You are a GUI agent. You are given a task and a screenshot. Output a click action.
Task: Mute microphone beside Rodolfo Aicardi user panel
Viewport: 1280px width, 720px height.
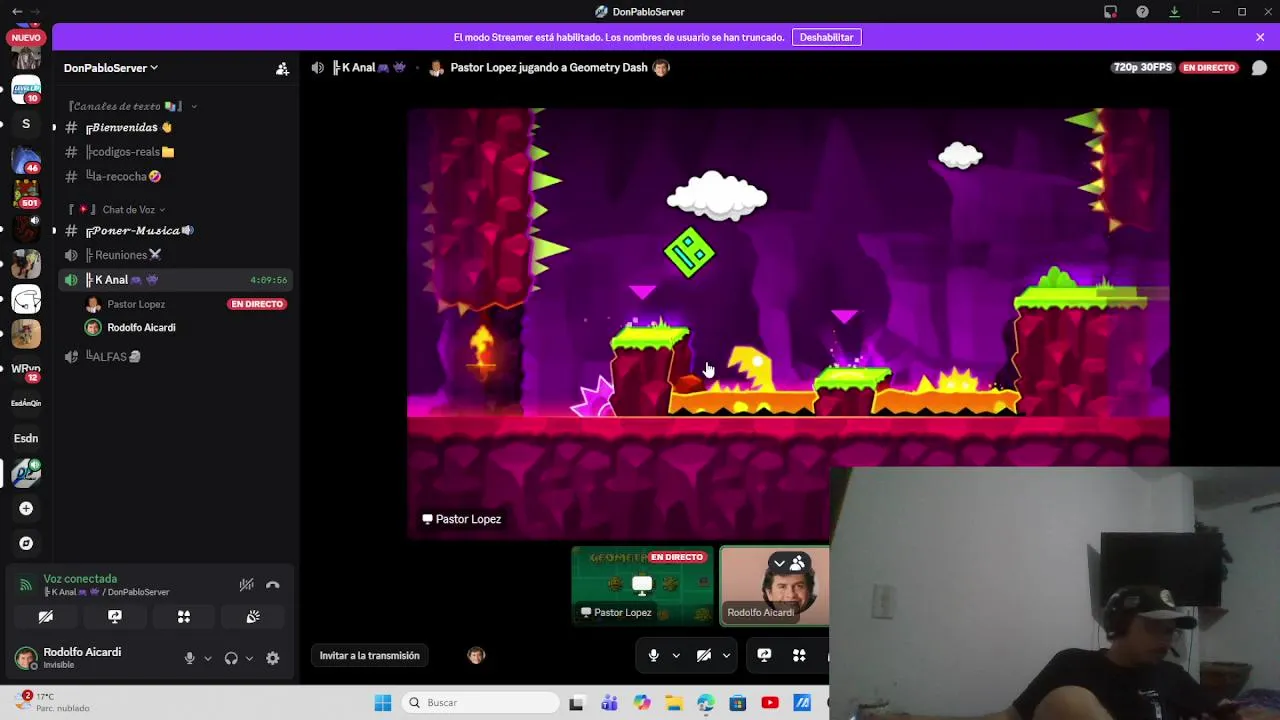(189, 658)
